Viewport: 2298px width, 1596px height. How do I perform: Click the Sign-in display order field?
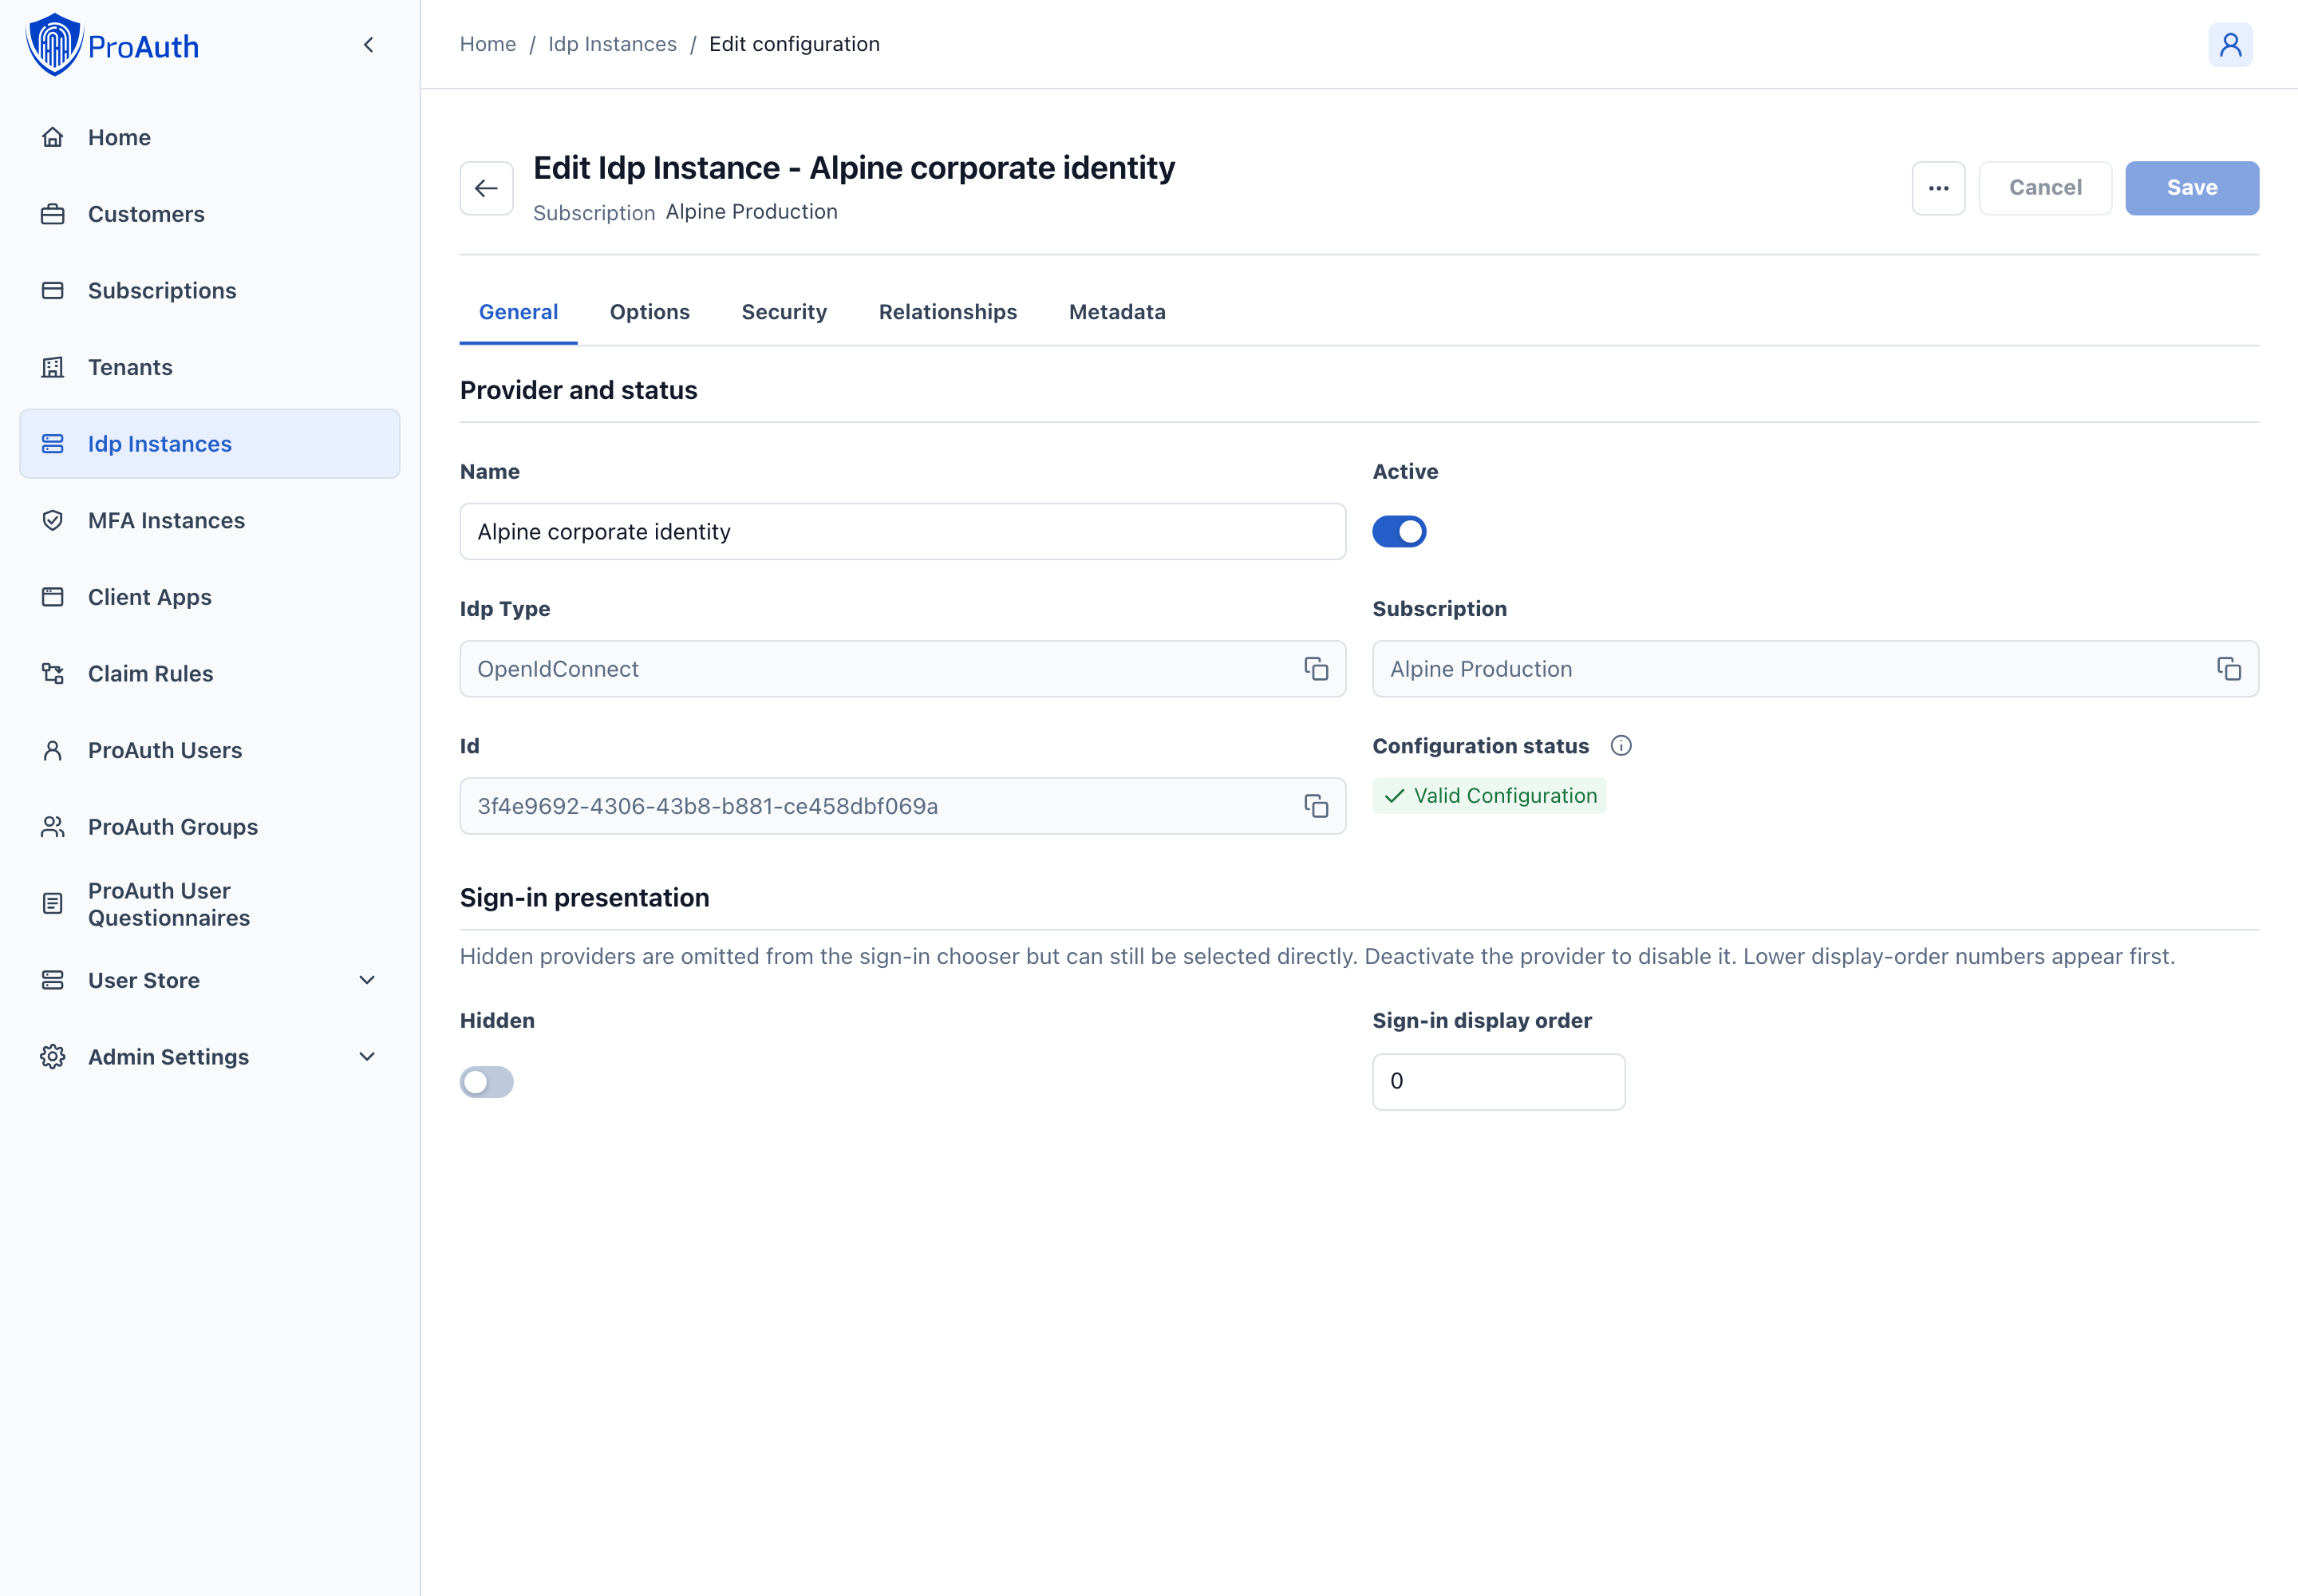click(x=1499, y=1082)
